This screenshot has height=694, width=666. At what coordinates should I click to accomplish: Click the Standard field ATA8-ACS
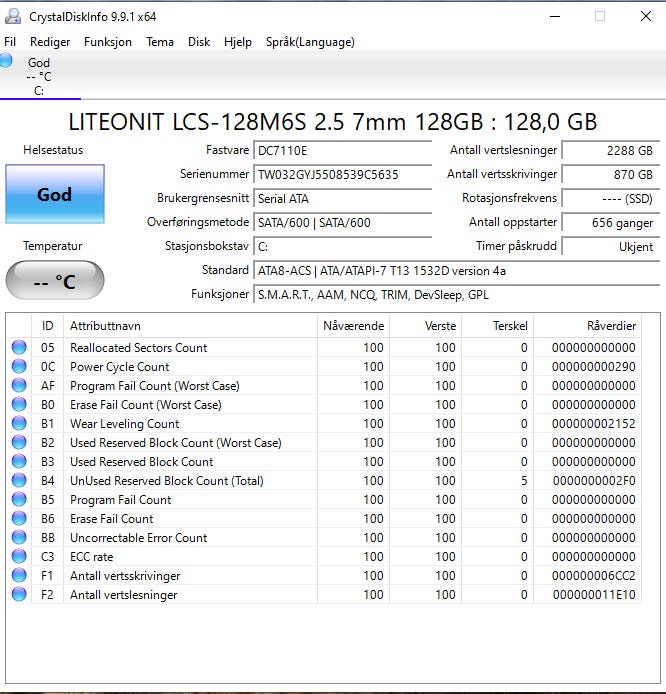(457, 270)
